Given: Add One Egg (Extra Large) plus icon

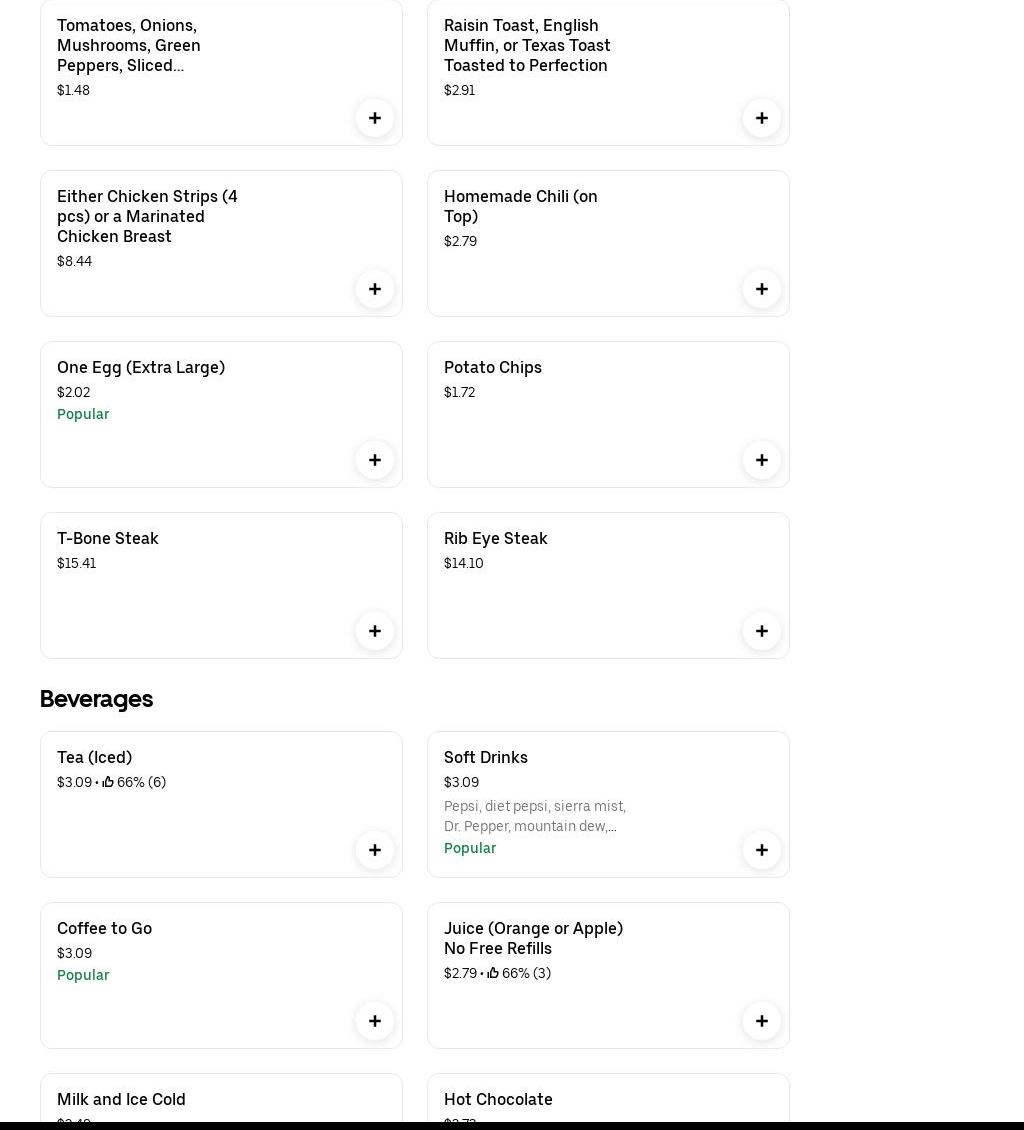Looking at the screenshot, I should point(375,460).
